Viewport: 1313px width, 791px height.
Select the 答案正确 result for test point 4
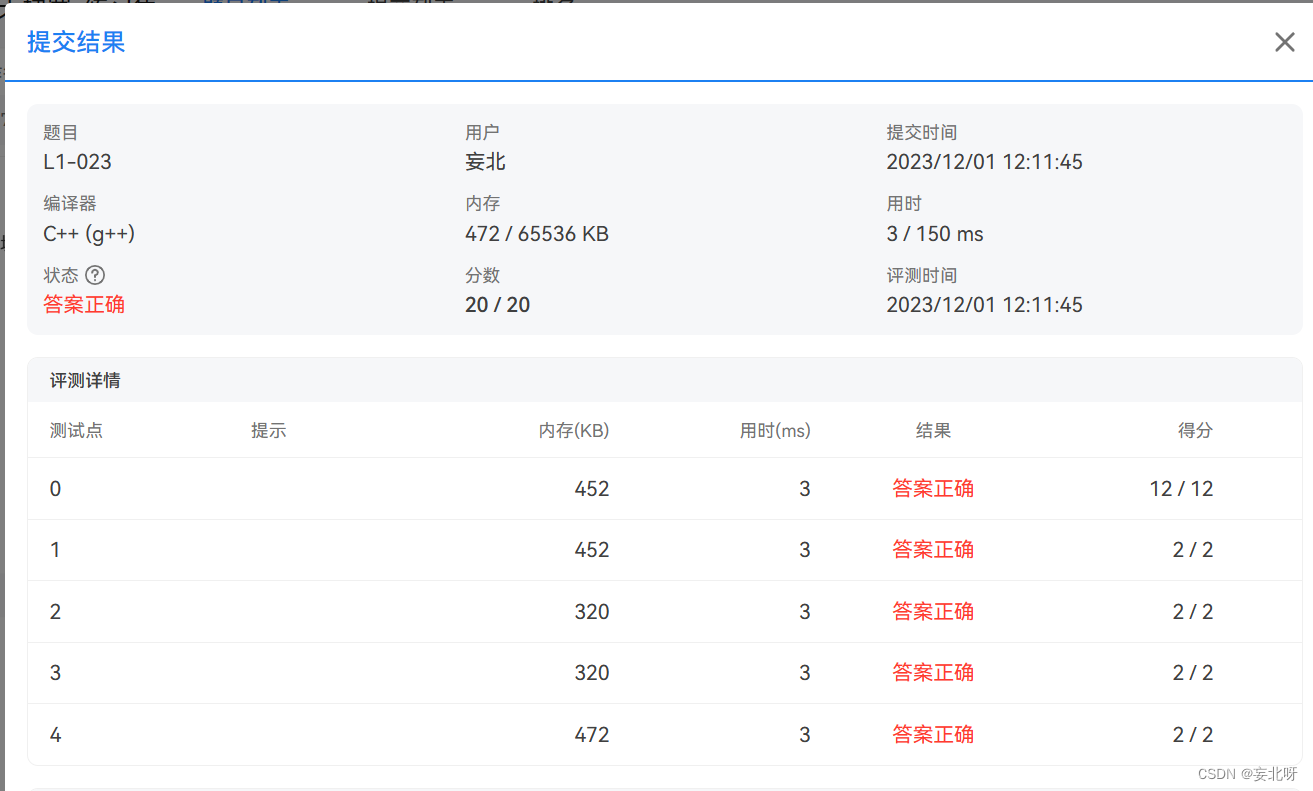[x=933, y=735]
